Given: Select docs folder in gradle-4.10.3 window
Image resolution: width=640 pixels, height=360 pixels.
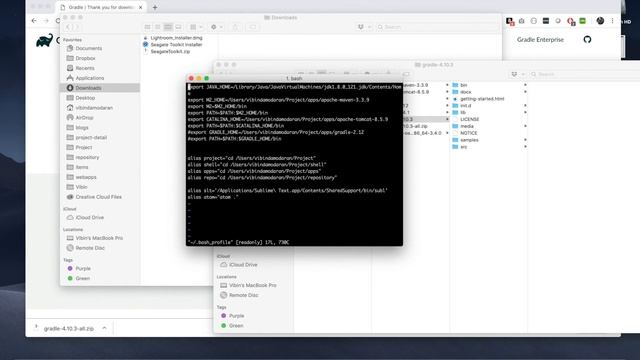Looking at the screenshot, I should point(462,92).
